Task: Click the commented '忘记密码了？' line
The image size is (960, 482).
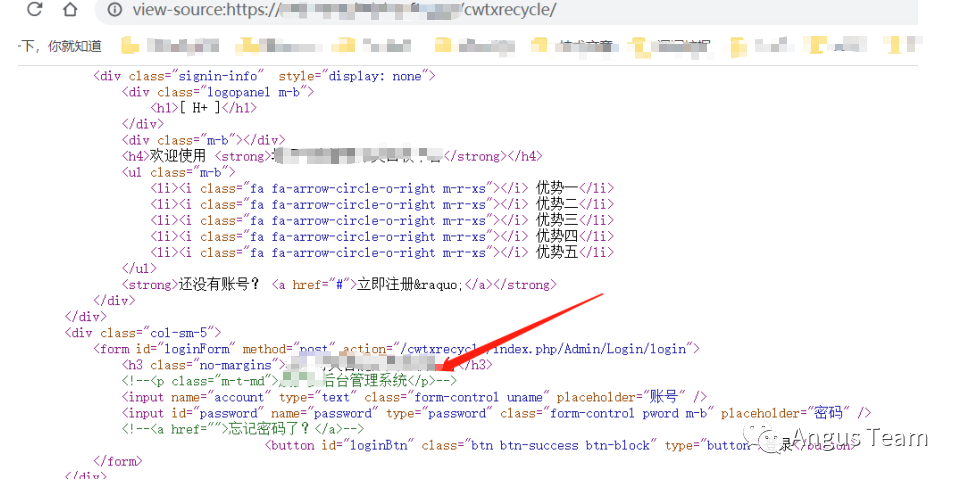Action: [x=242, y=429]
